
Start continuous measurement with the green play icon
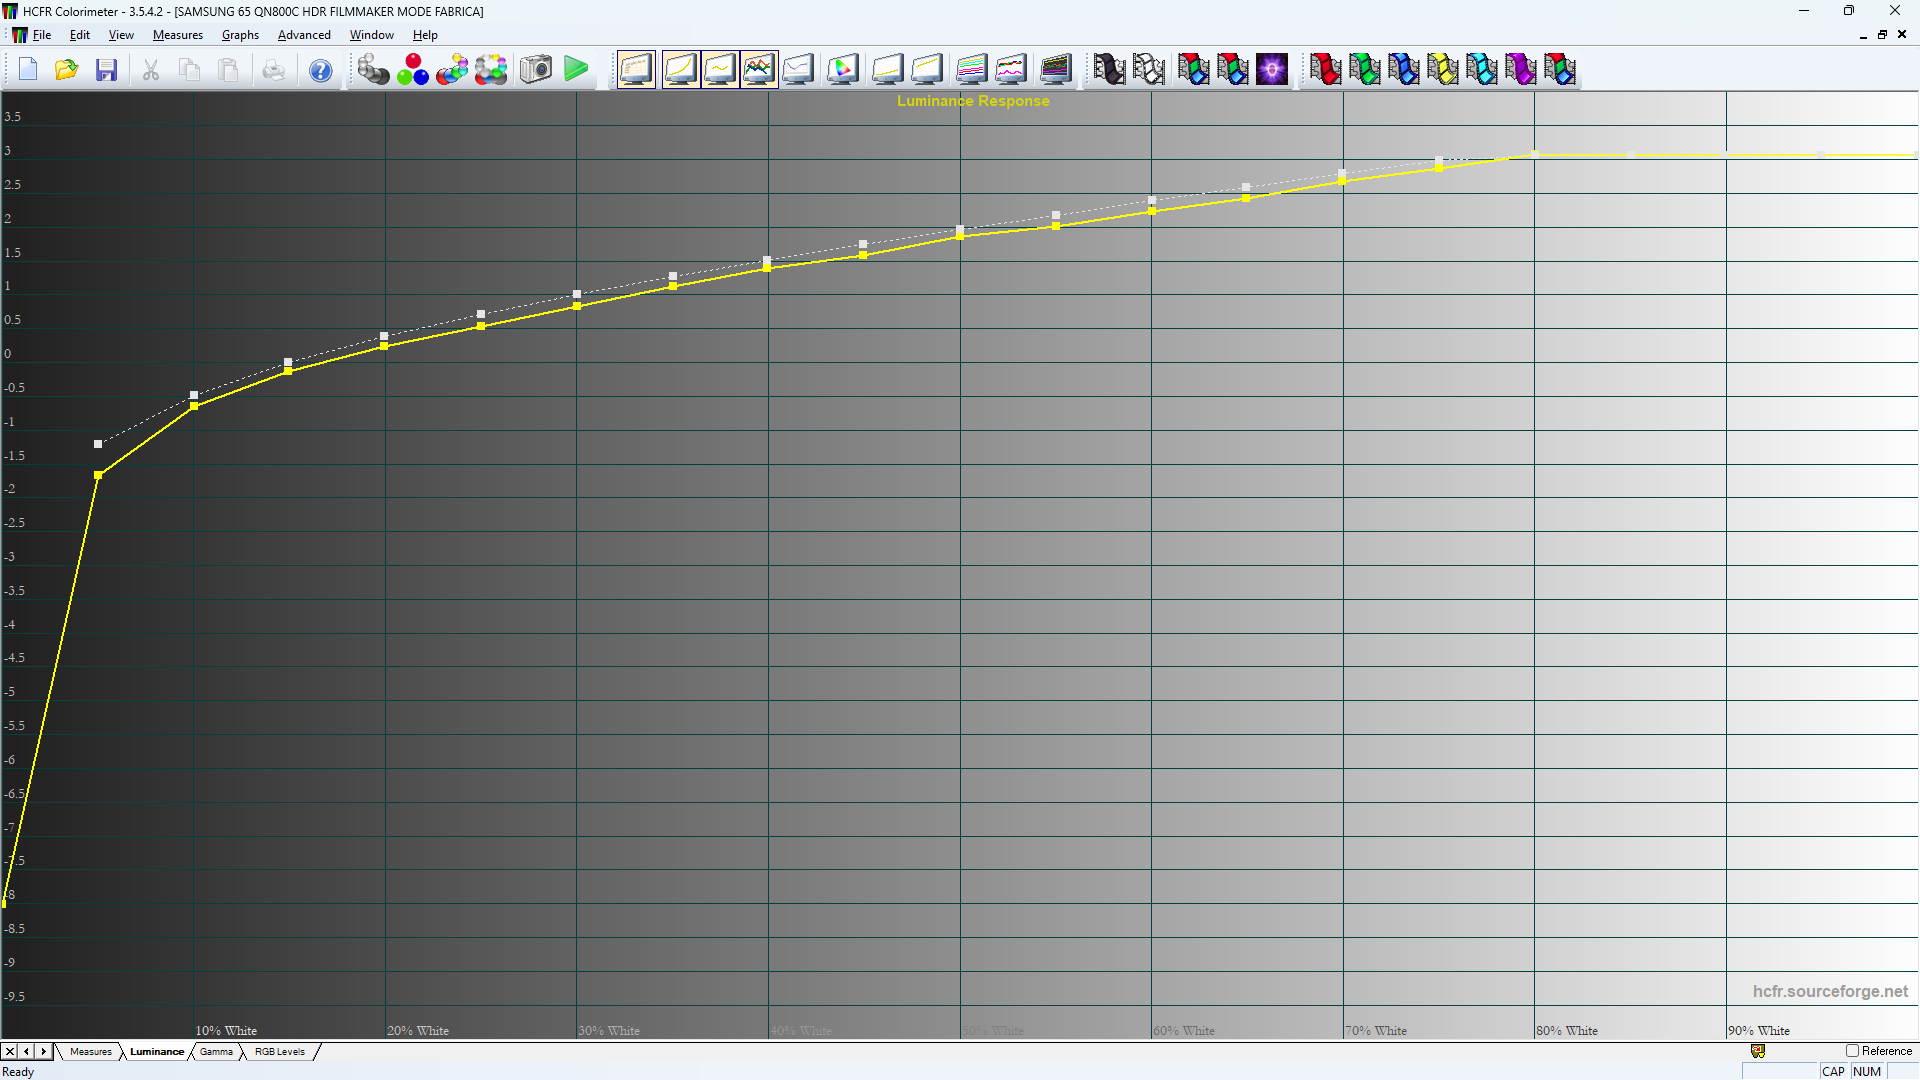click(x=576, y=69)
